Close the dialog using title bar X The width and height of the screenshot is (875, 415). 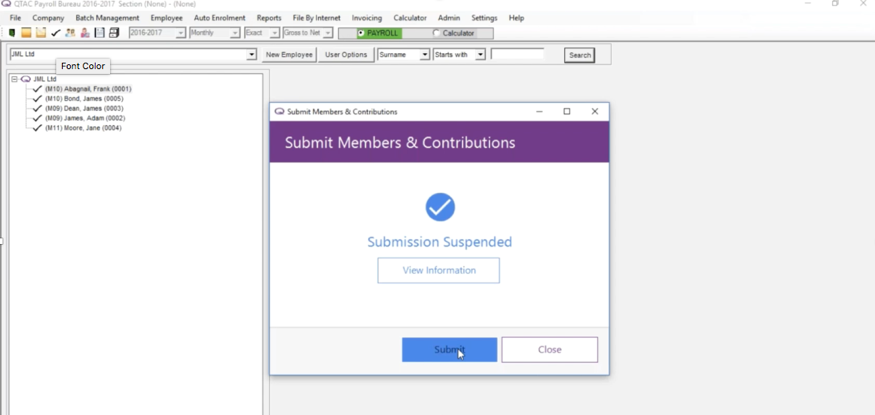(595, 112)
